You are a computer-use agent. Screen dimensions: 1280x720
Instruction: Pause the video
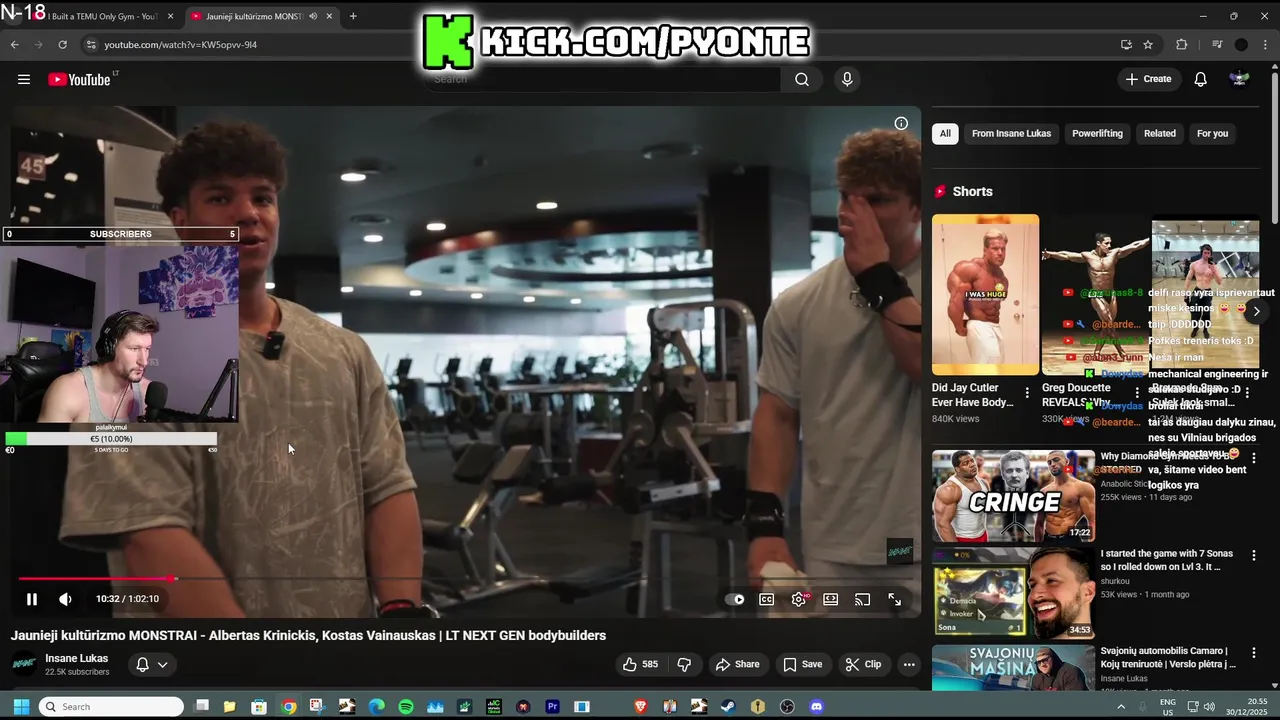tap(32, 599)
